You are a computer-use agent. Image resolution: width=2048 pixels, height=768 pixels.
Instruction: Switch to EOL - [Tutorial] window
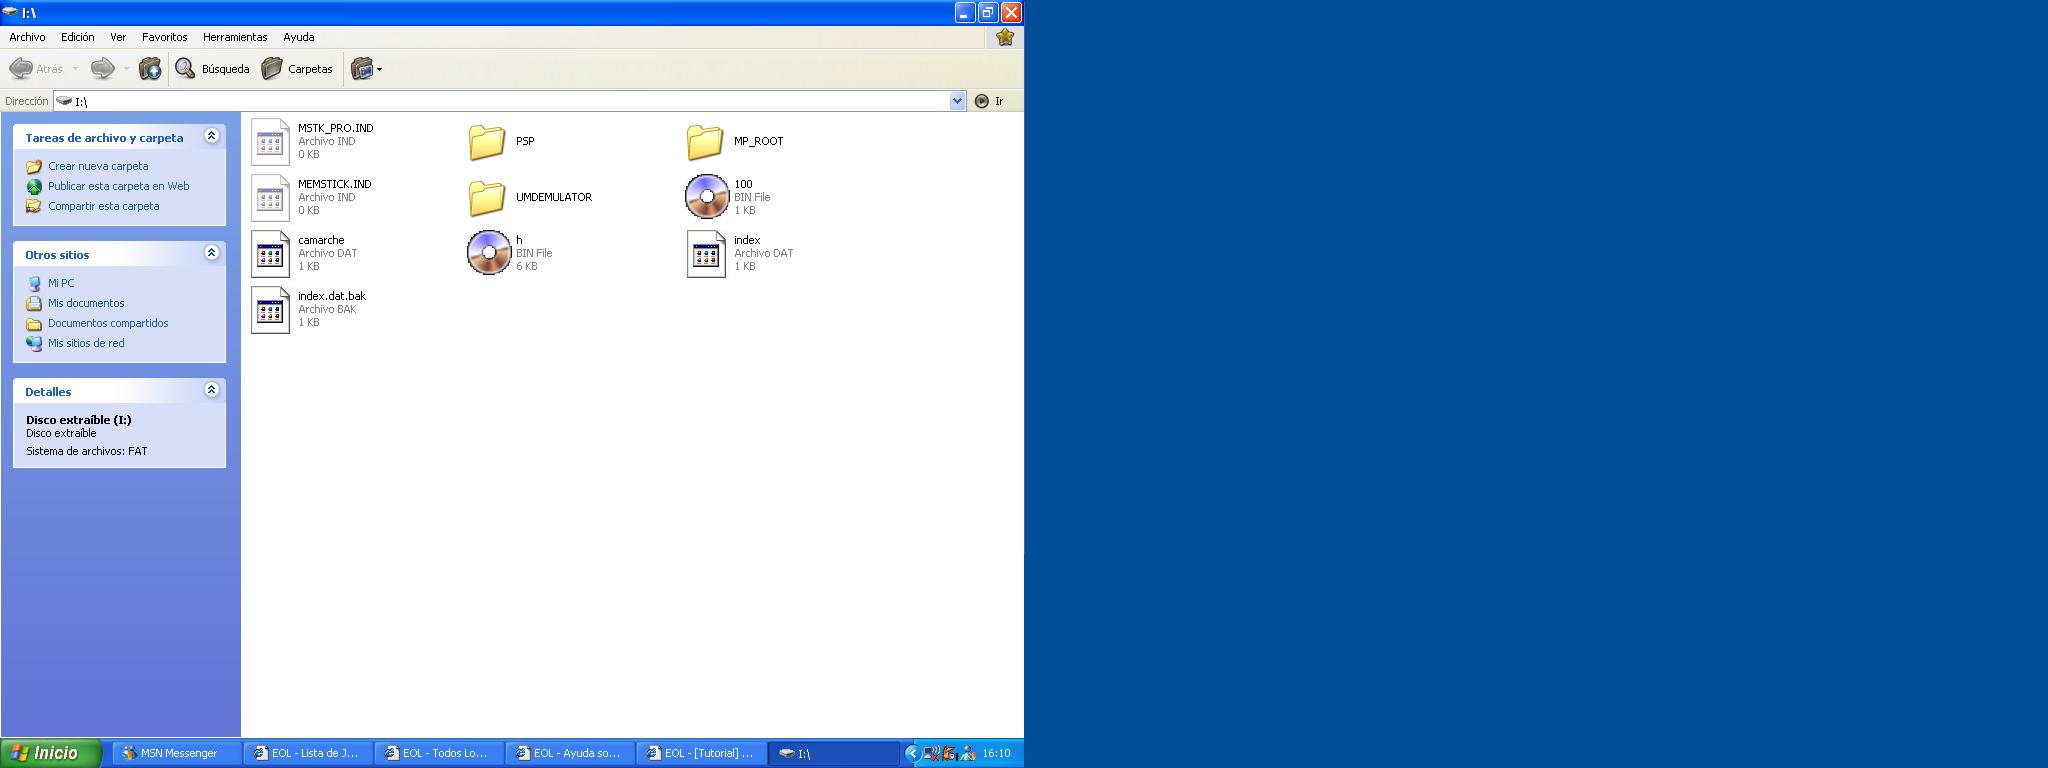pyautogui.click(x=701, y=753)
